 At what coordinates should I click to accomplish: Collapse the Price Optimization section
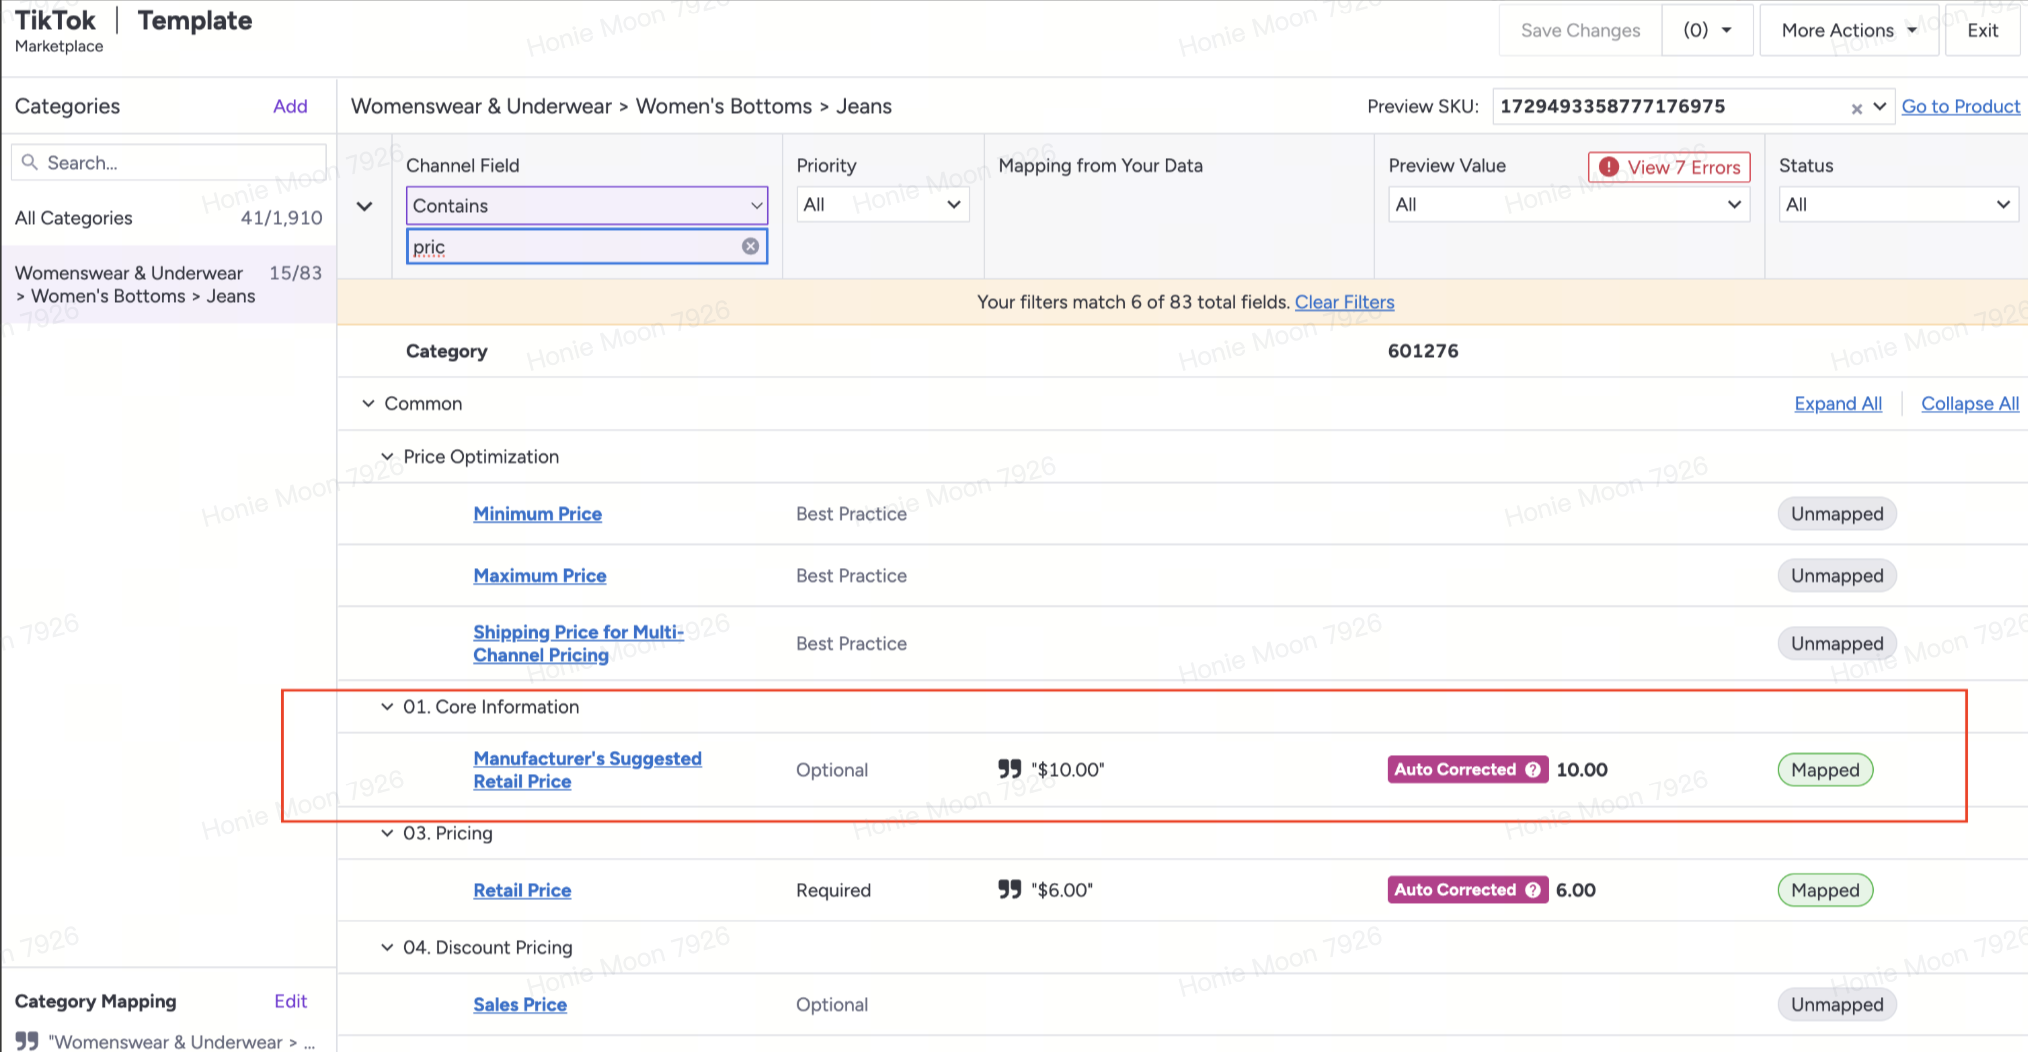click(387, 457)
